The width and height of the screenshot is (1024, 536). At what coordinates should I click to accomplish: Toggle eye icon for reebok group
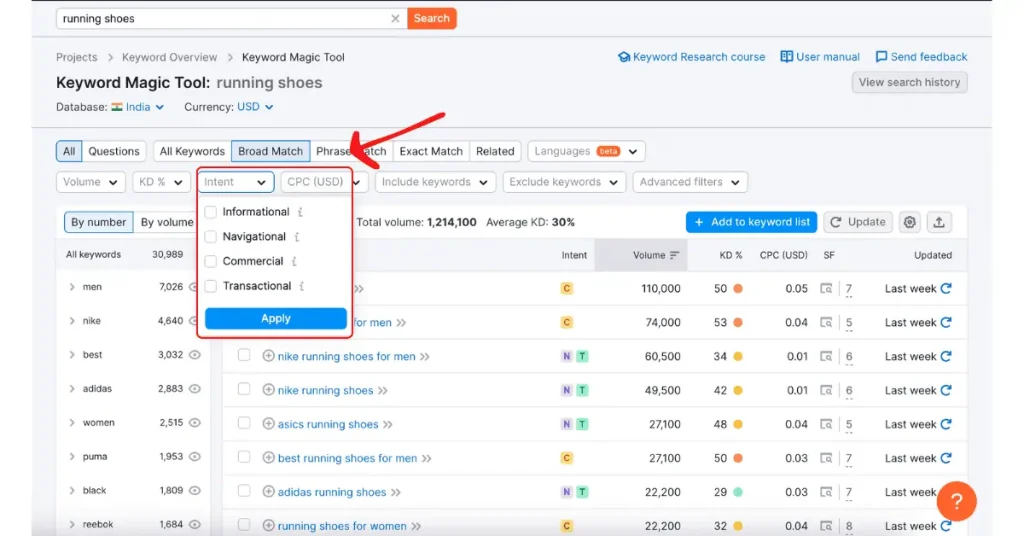click(x=195, y=525)
